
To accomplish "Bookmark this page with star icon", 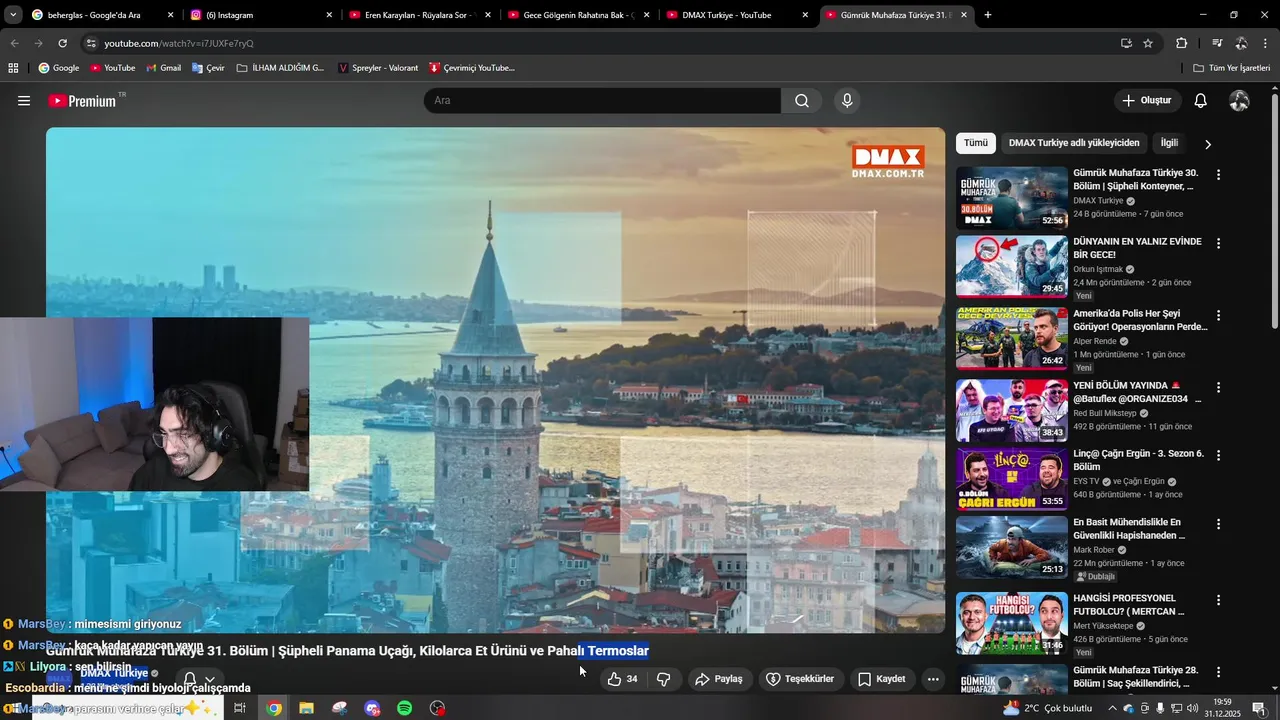I will pyautogui.click(x=1148, y=43).
